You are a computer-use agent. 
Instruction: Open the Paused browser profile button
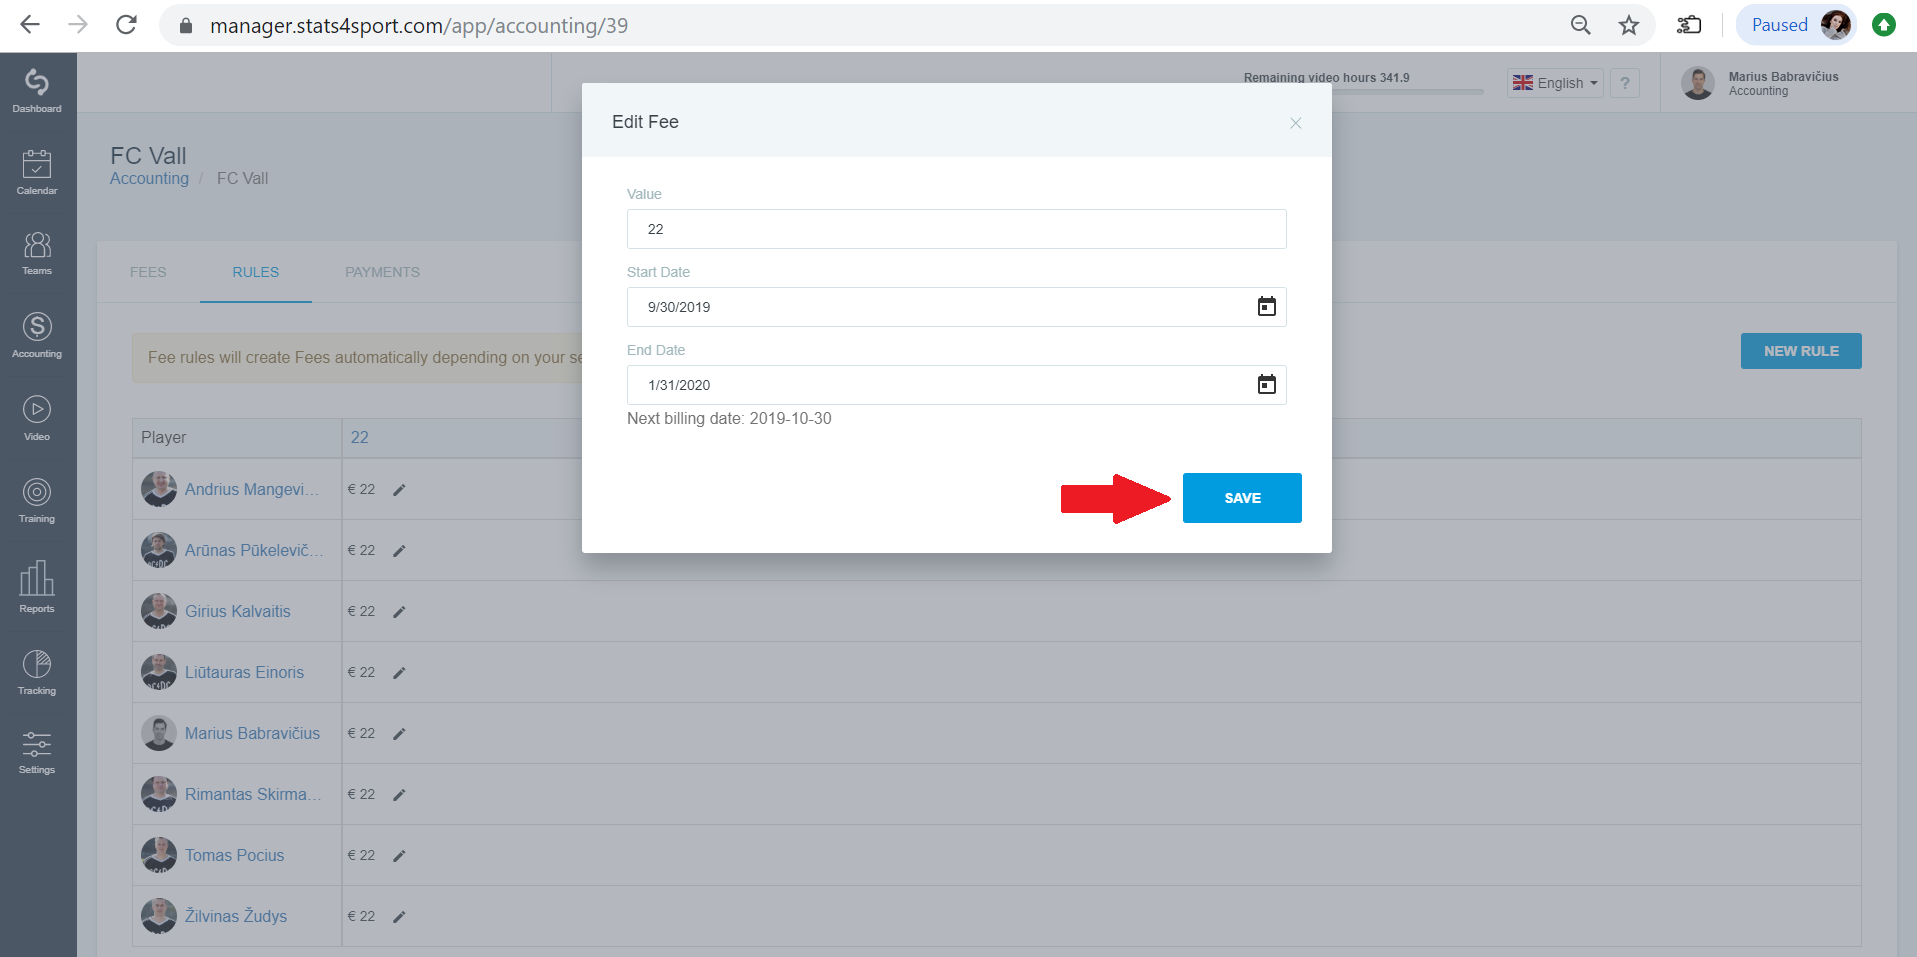1797,25
